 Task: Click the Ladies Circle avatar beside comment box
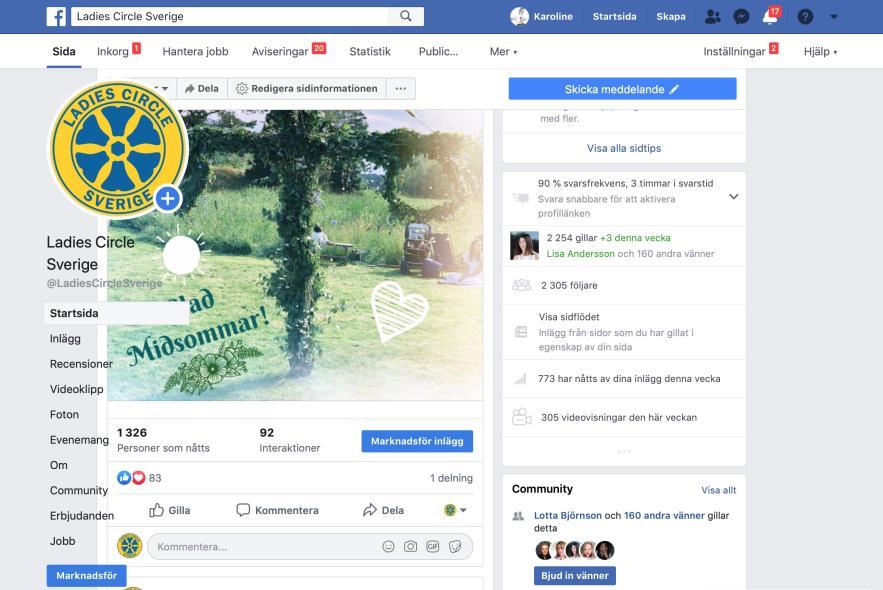pos(130,546)
